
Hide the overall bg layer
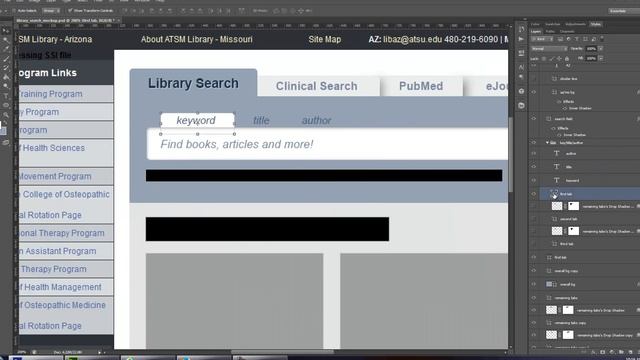[x=533, y=284]
